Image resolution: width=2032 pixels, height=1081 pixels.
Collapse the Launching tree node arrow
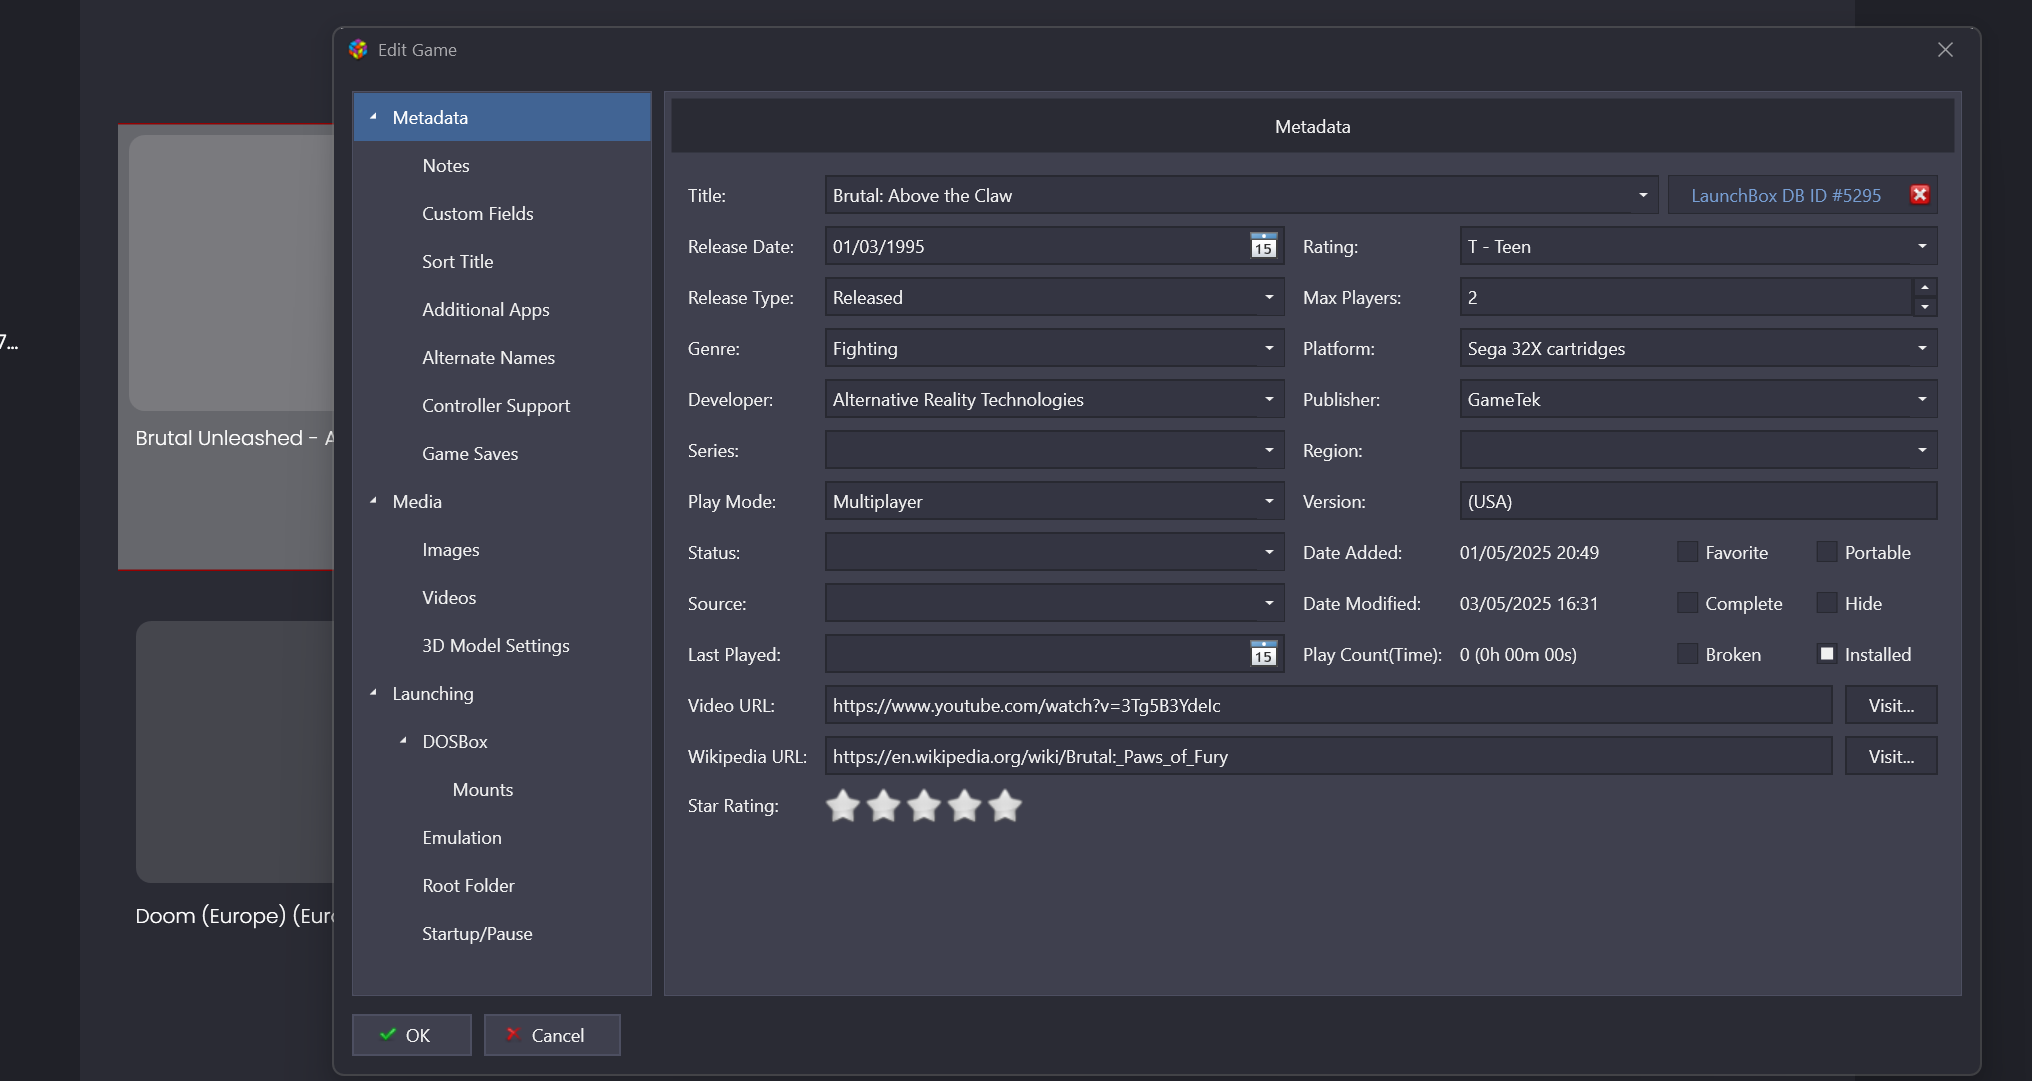point(374,693)
